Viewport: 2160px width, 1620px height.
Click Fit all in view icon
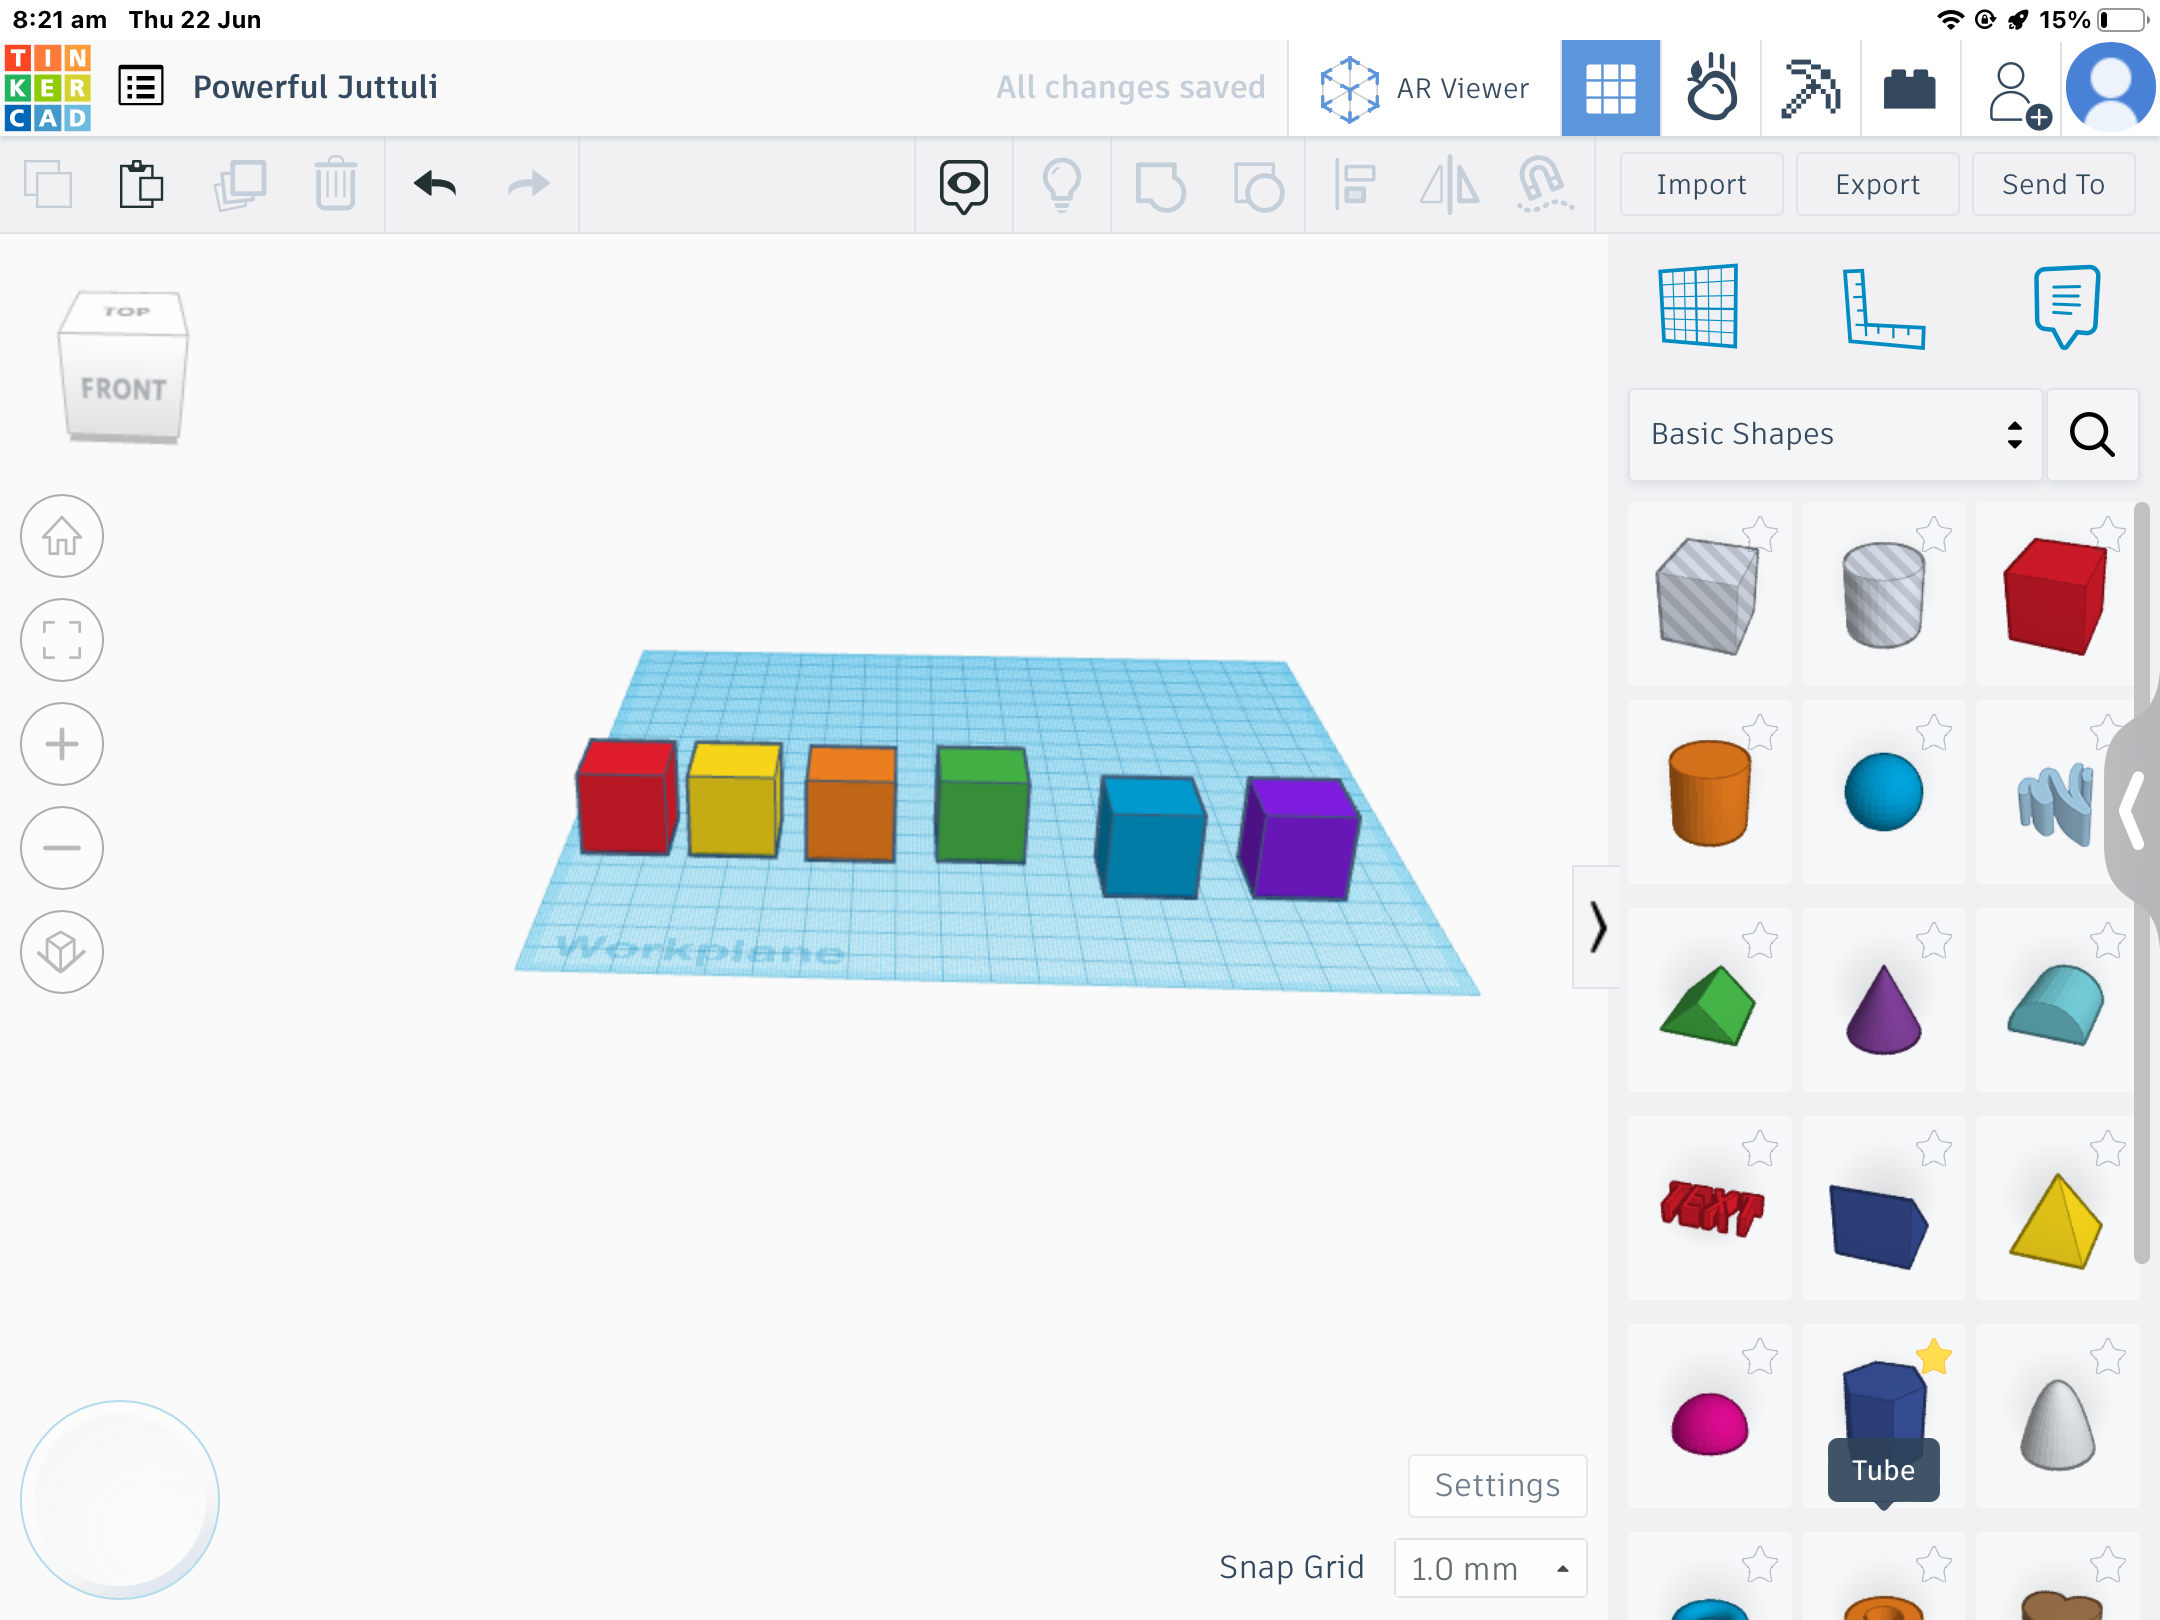tap(62, 640)
